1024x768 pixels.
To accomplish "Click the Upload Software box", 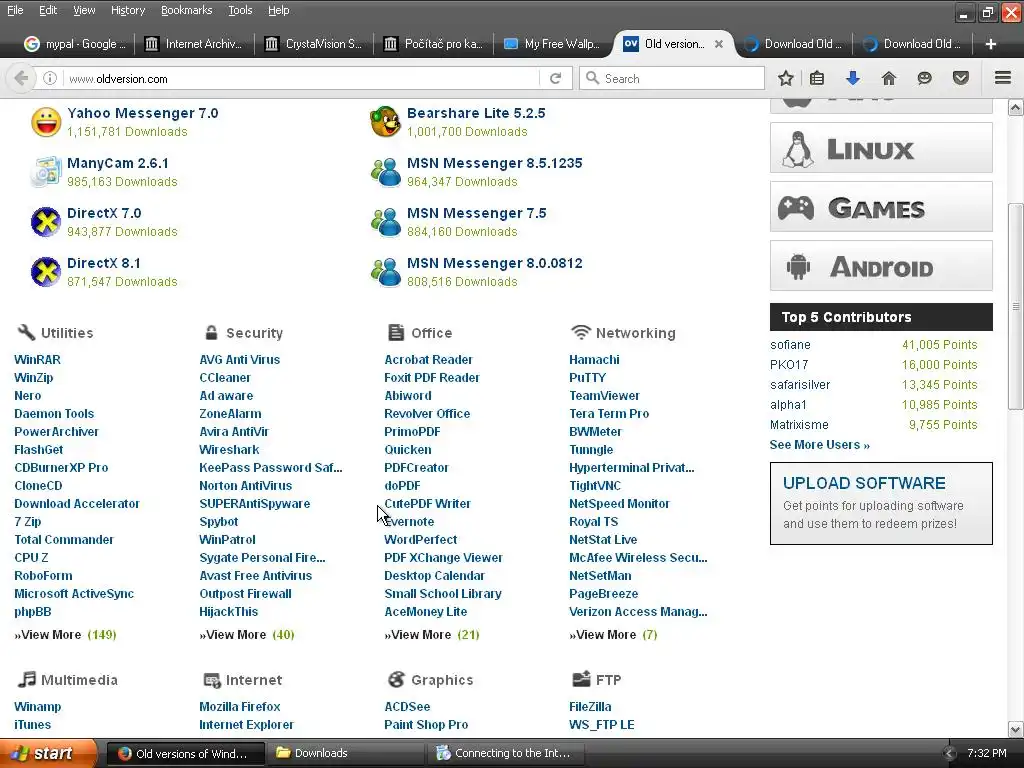I will pyautogui.click(x=881, y=504).
